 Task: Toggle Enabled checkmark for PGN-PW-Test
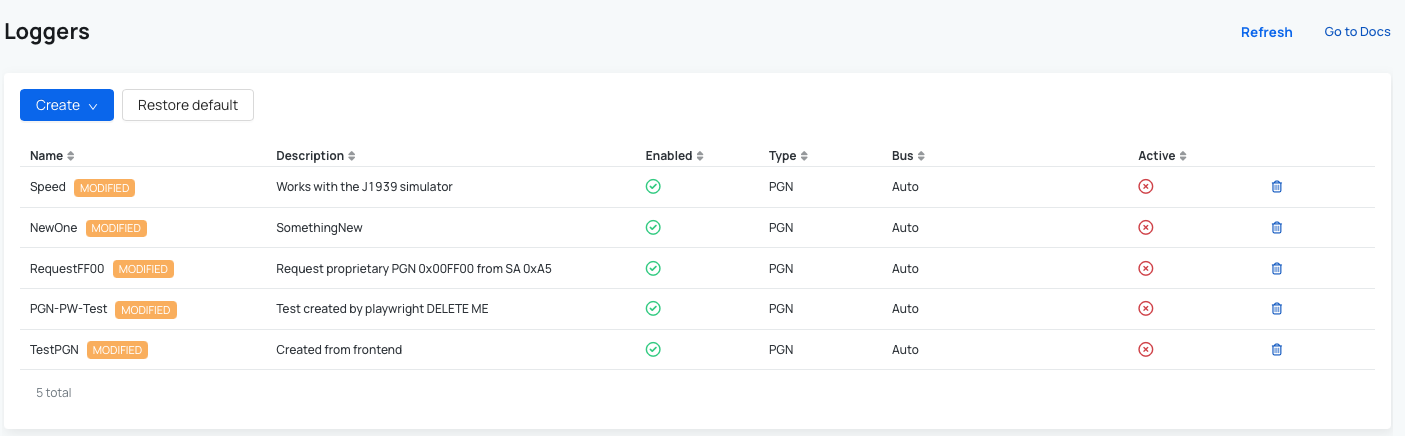(x=653, y=309)
